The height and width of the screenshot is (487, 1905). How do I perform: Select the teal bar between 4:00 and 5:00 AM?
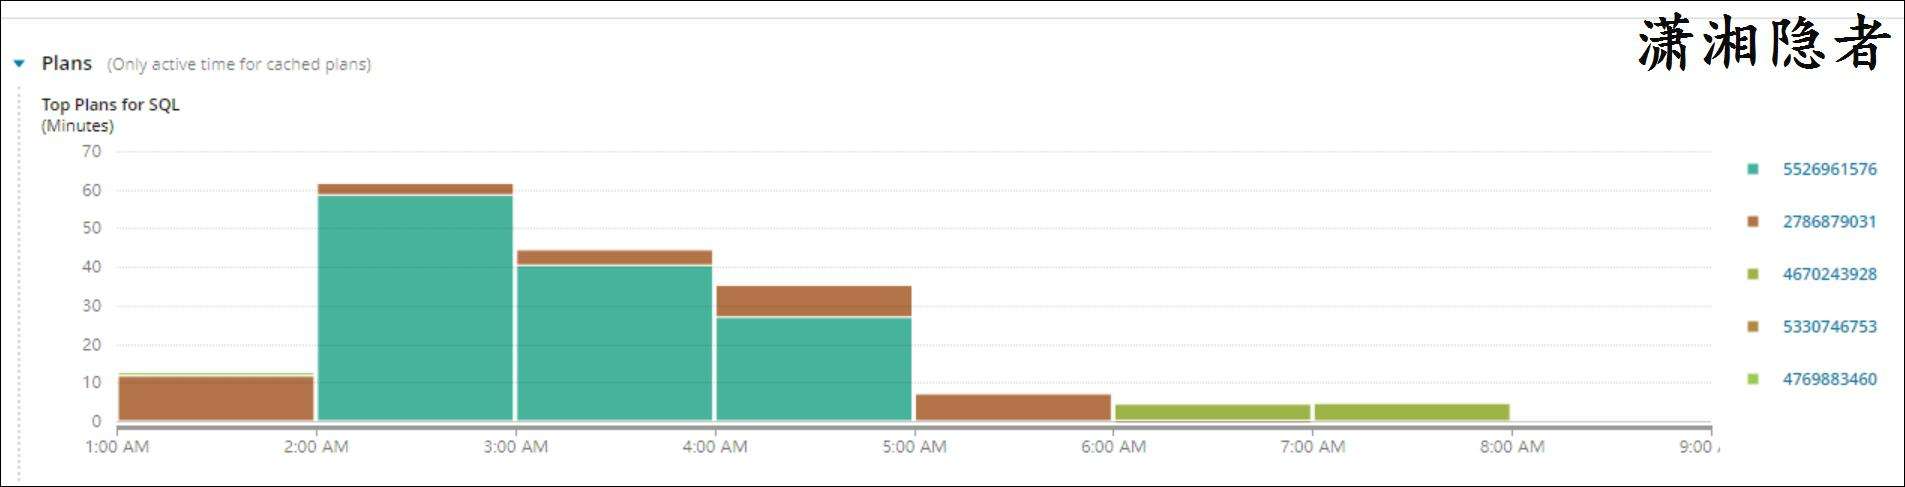click(x=813, y=368)
